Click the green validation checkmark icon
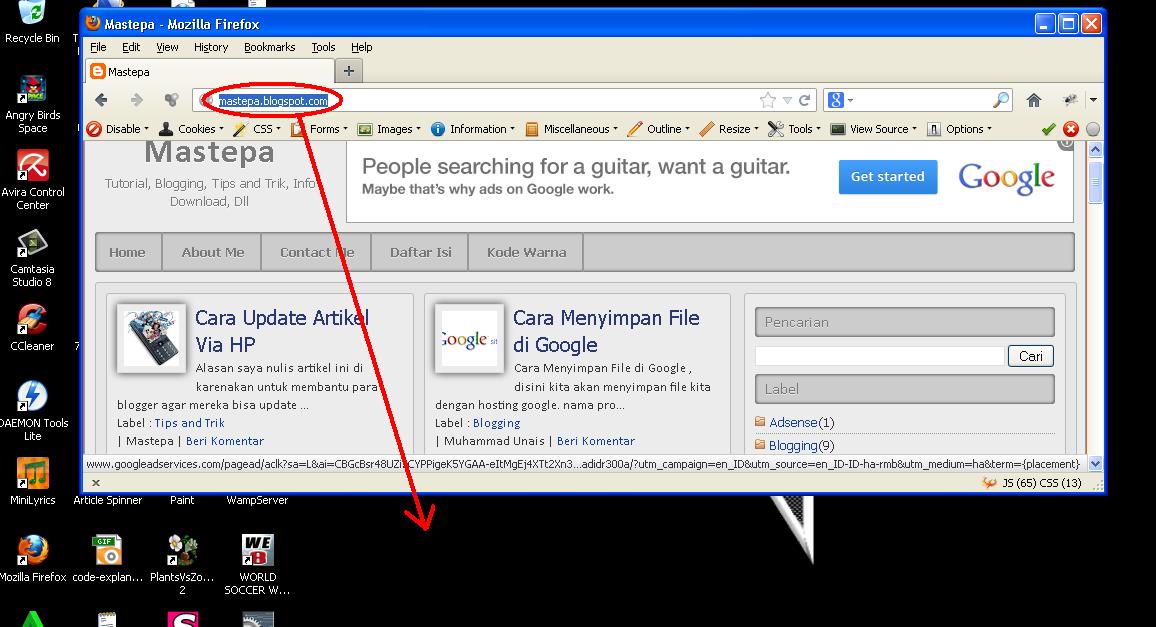The height and width of the screenshot is (627, 1156). (x=1048, y=128)
